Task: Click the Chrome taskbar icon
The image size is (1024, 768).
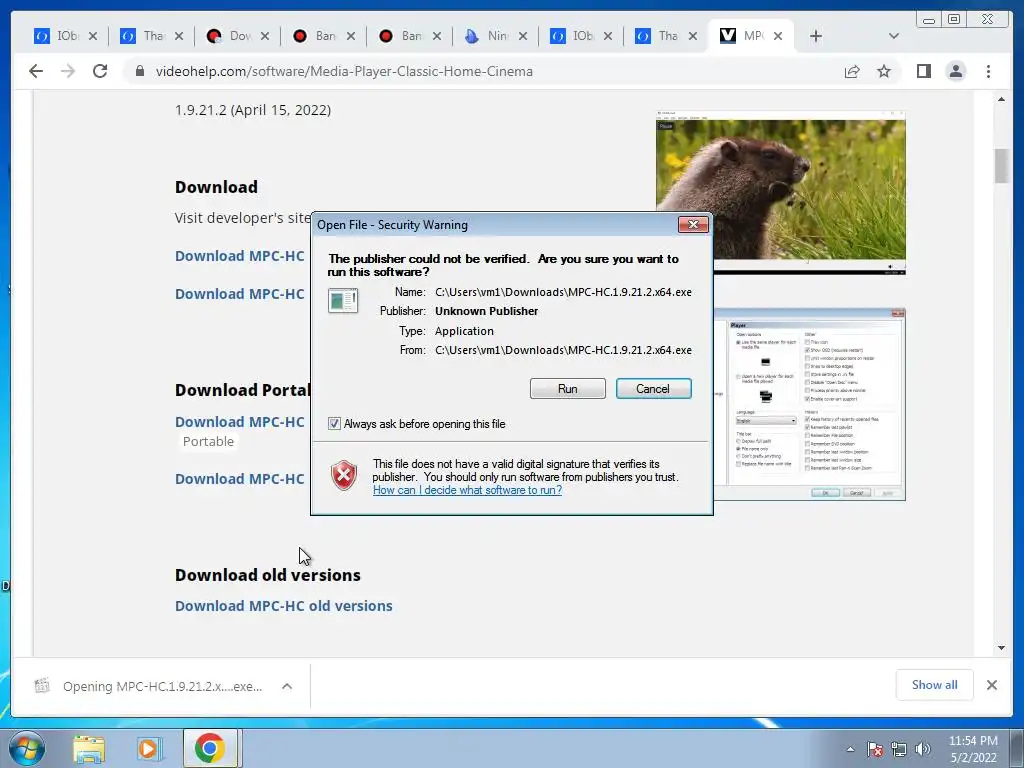Action: pyautogui.click(x=210, y=748)
